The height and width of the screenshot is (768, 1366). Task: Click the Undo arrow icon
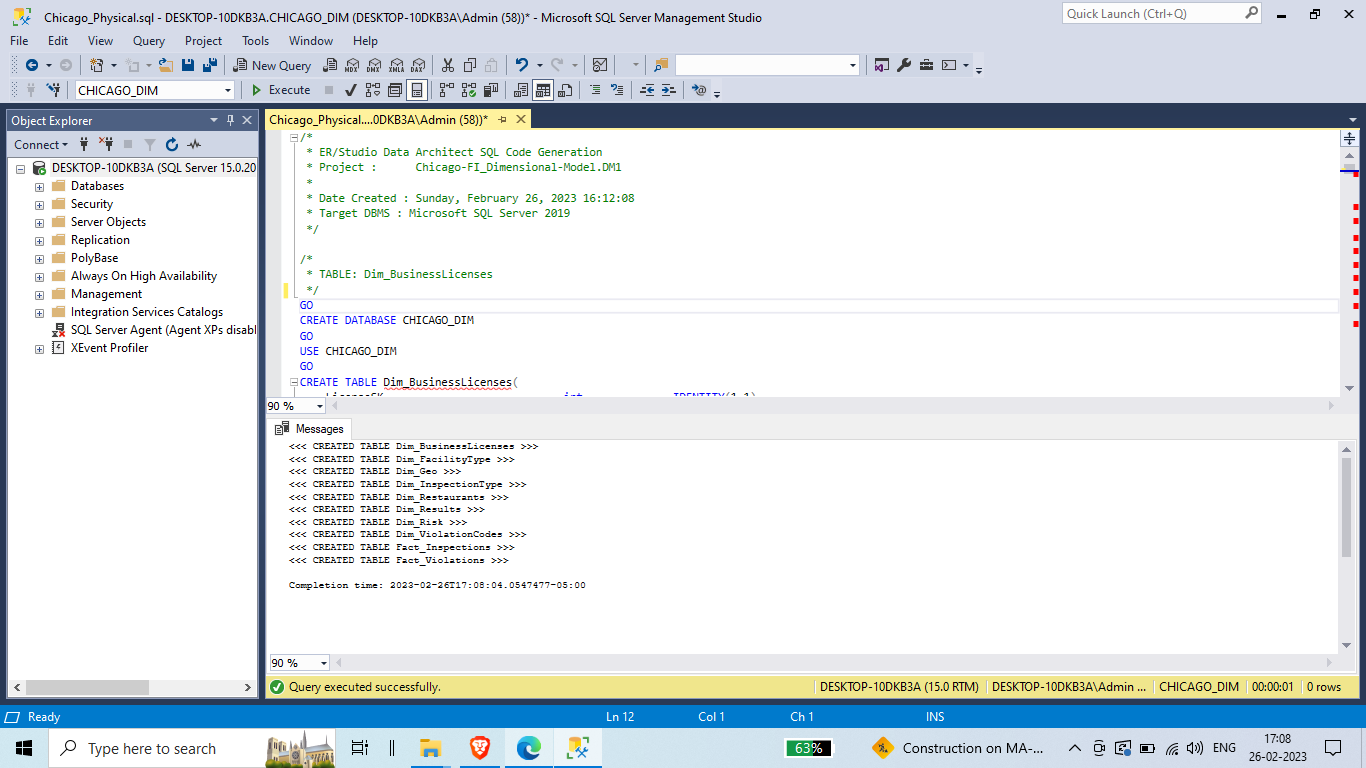pyautogui.click(x=521, y=65)
